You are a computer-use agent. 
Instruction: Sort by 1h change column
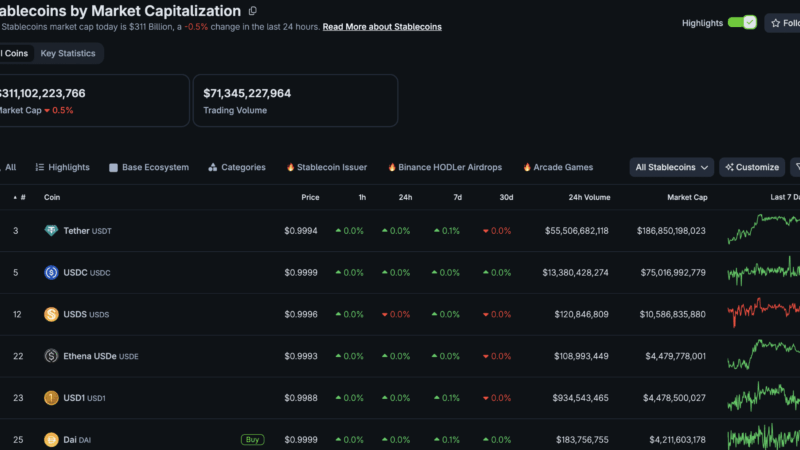[x=362, y=197]
